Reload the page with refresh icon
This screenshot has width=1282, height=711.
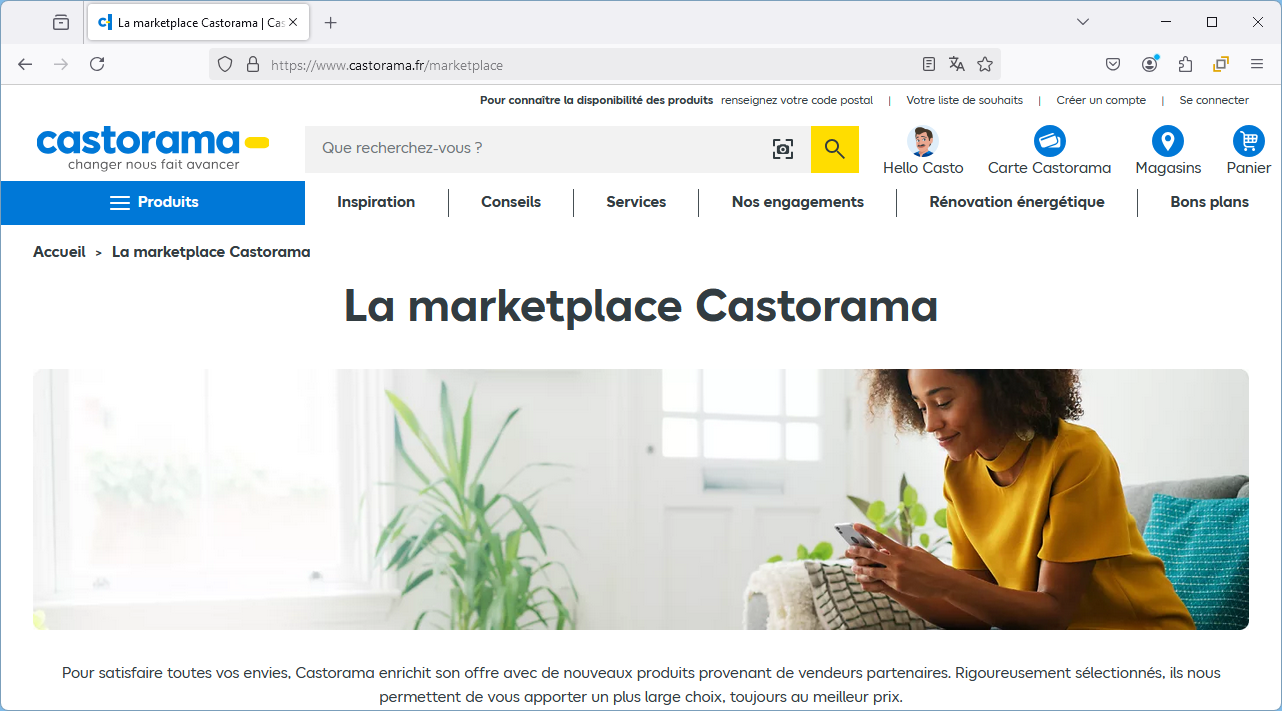[x=97, y=64]
